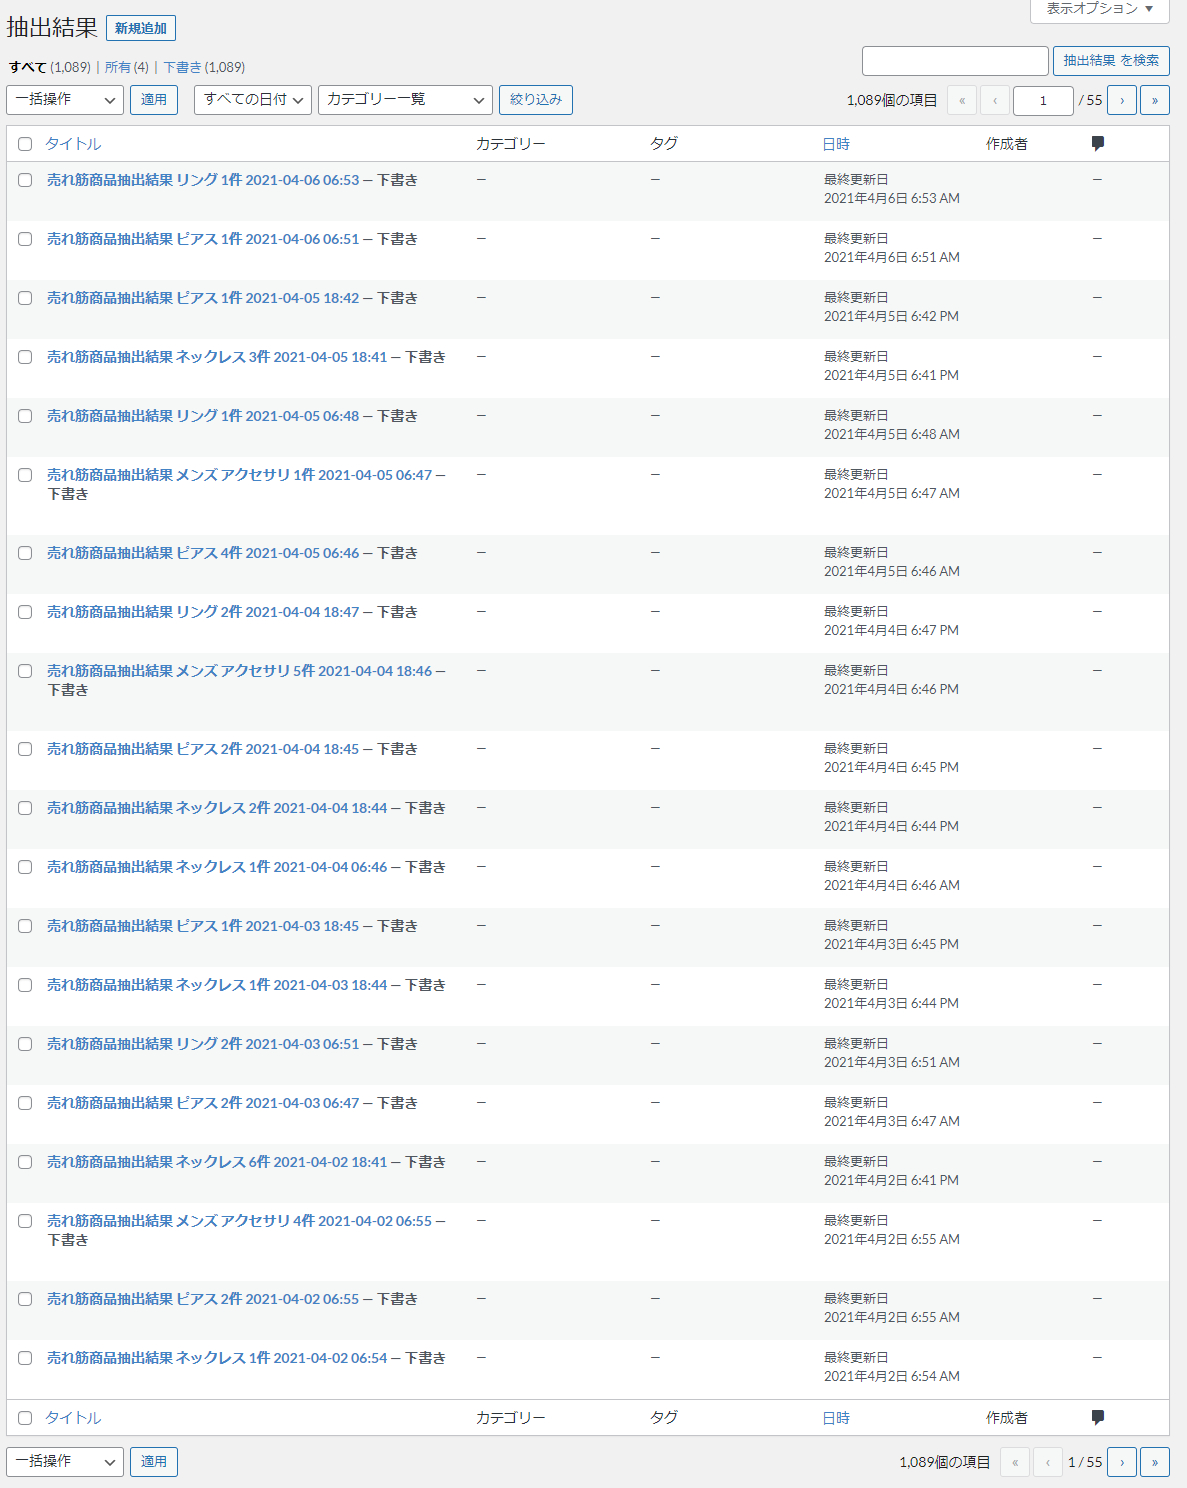Check the row ピアス 4件 2021-04-05 06:46
Image resolution: width=1187 pixels, height=1488 pixels.
click(x=25, y=553)
